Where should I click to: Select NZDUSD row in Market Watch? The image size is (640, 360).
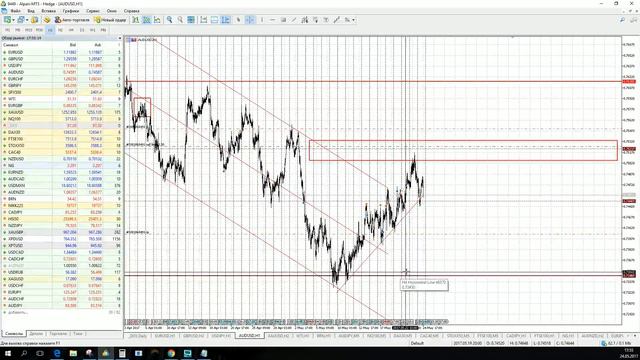62,159
